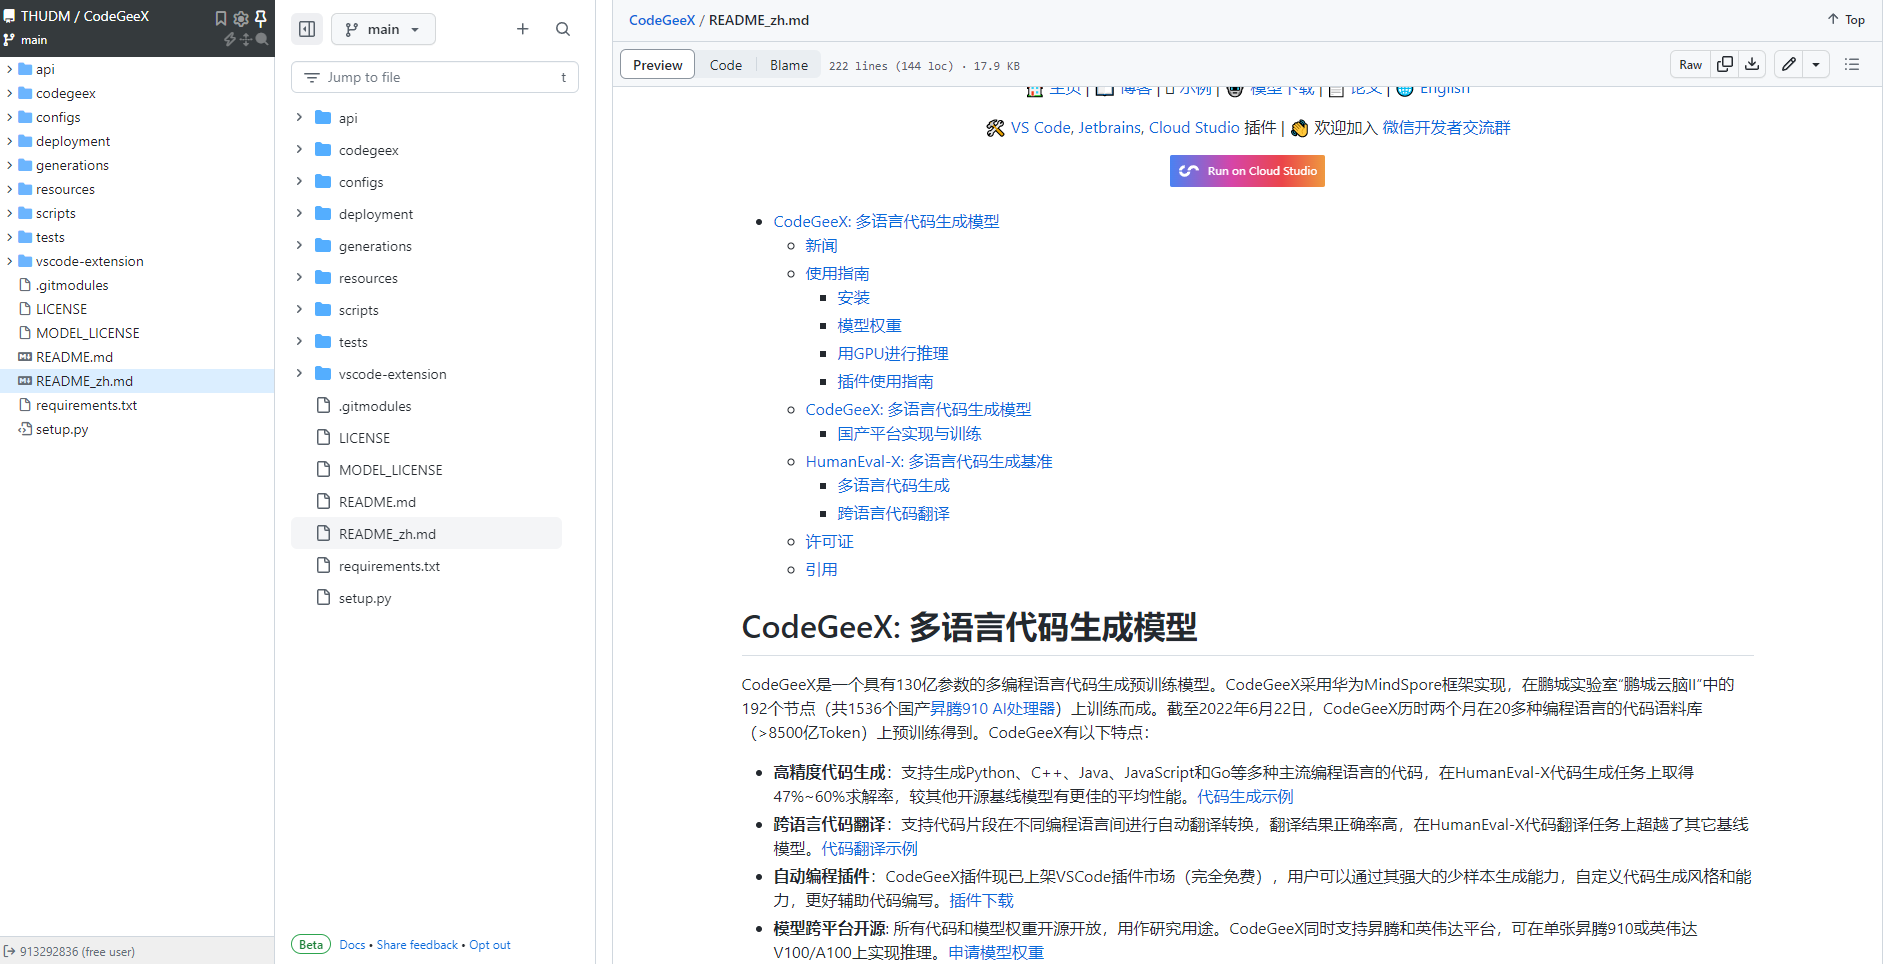Collapse the GitHub file tree panel
The height and width of the screenshot is (964, 1895).
[307, 29]
